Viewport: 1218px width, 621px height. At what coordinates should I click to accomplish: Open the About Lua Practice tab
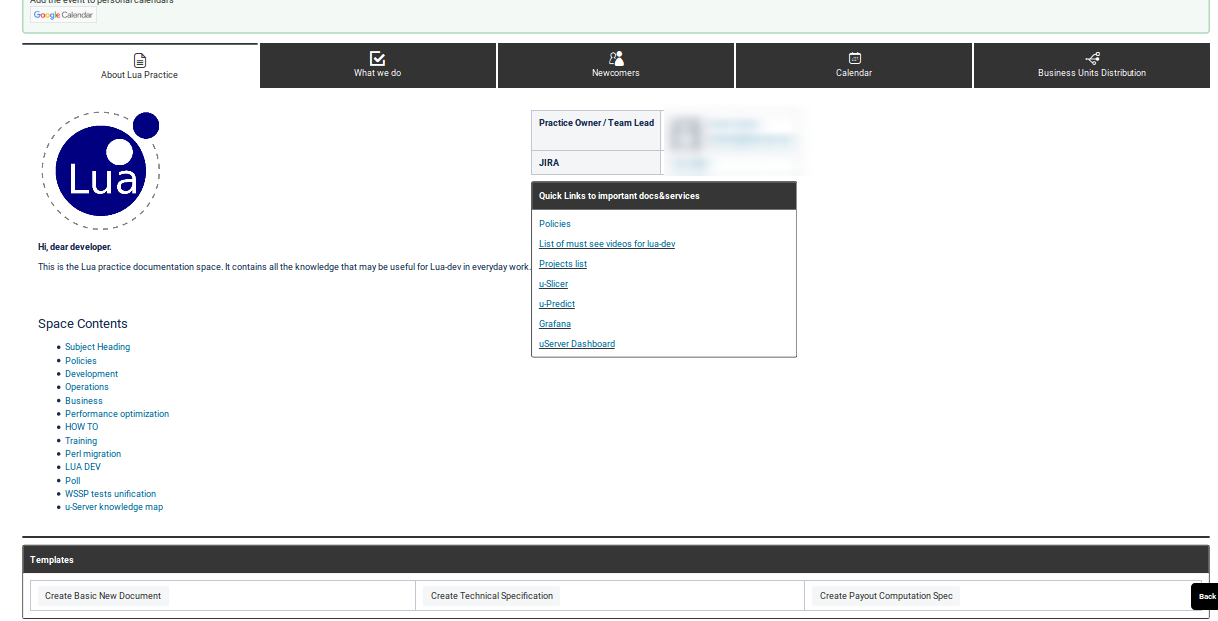pos(140,66)
